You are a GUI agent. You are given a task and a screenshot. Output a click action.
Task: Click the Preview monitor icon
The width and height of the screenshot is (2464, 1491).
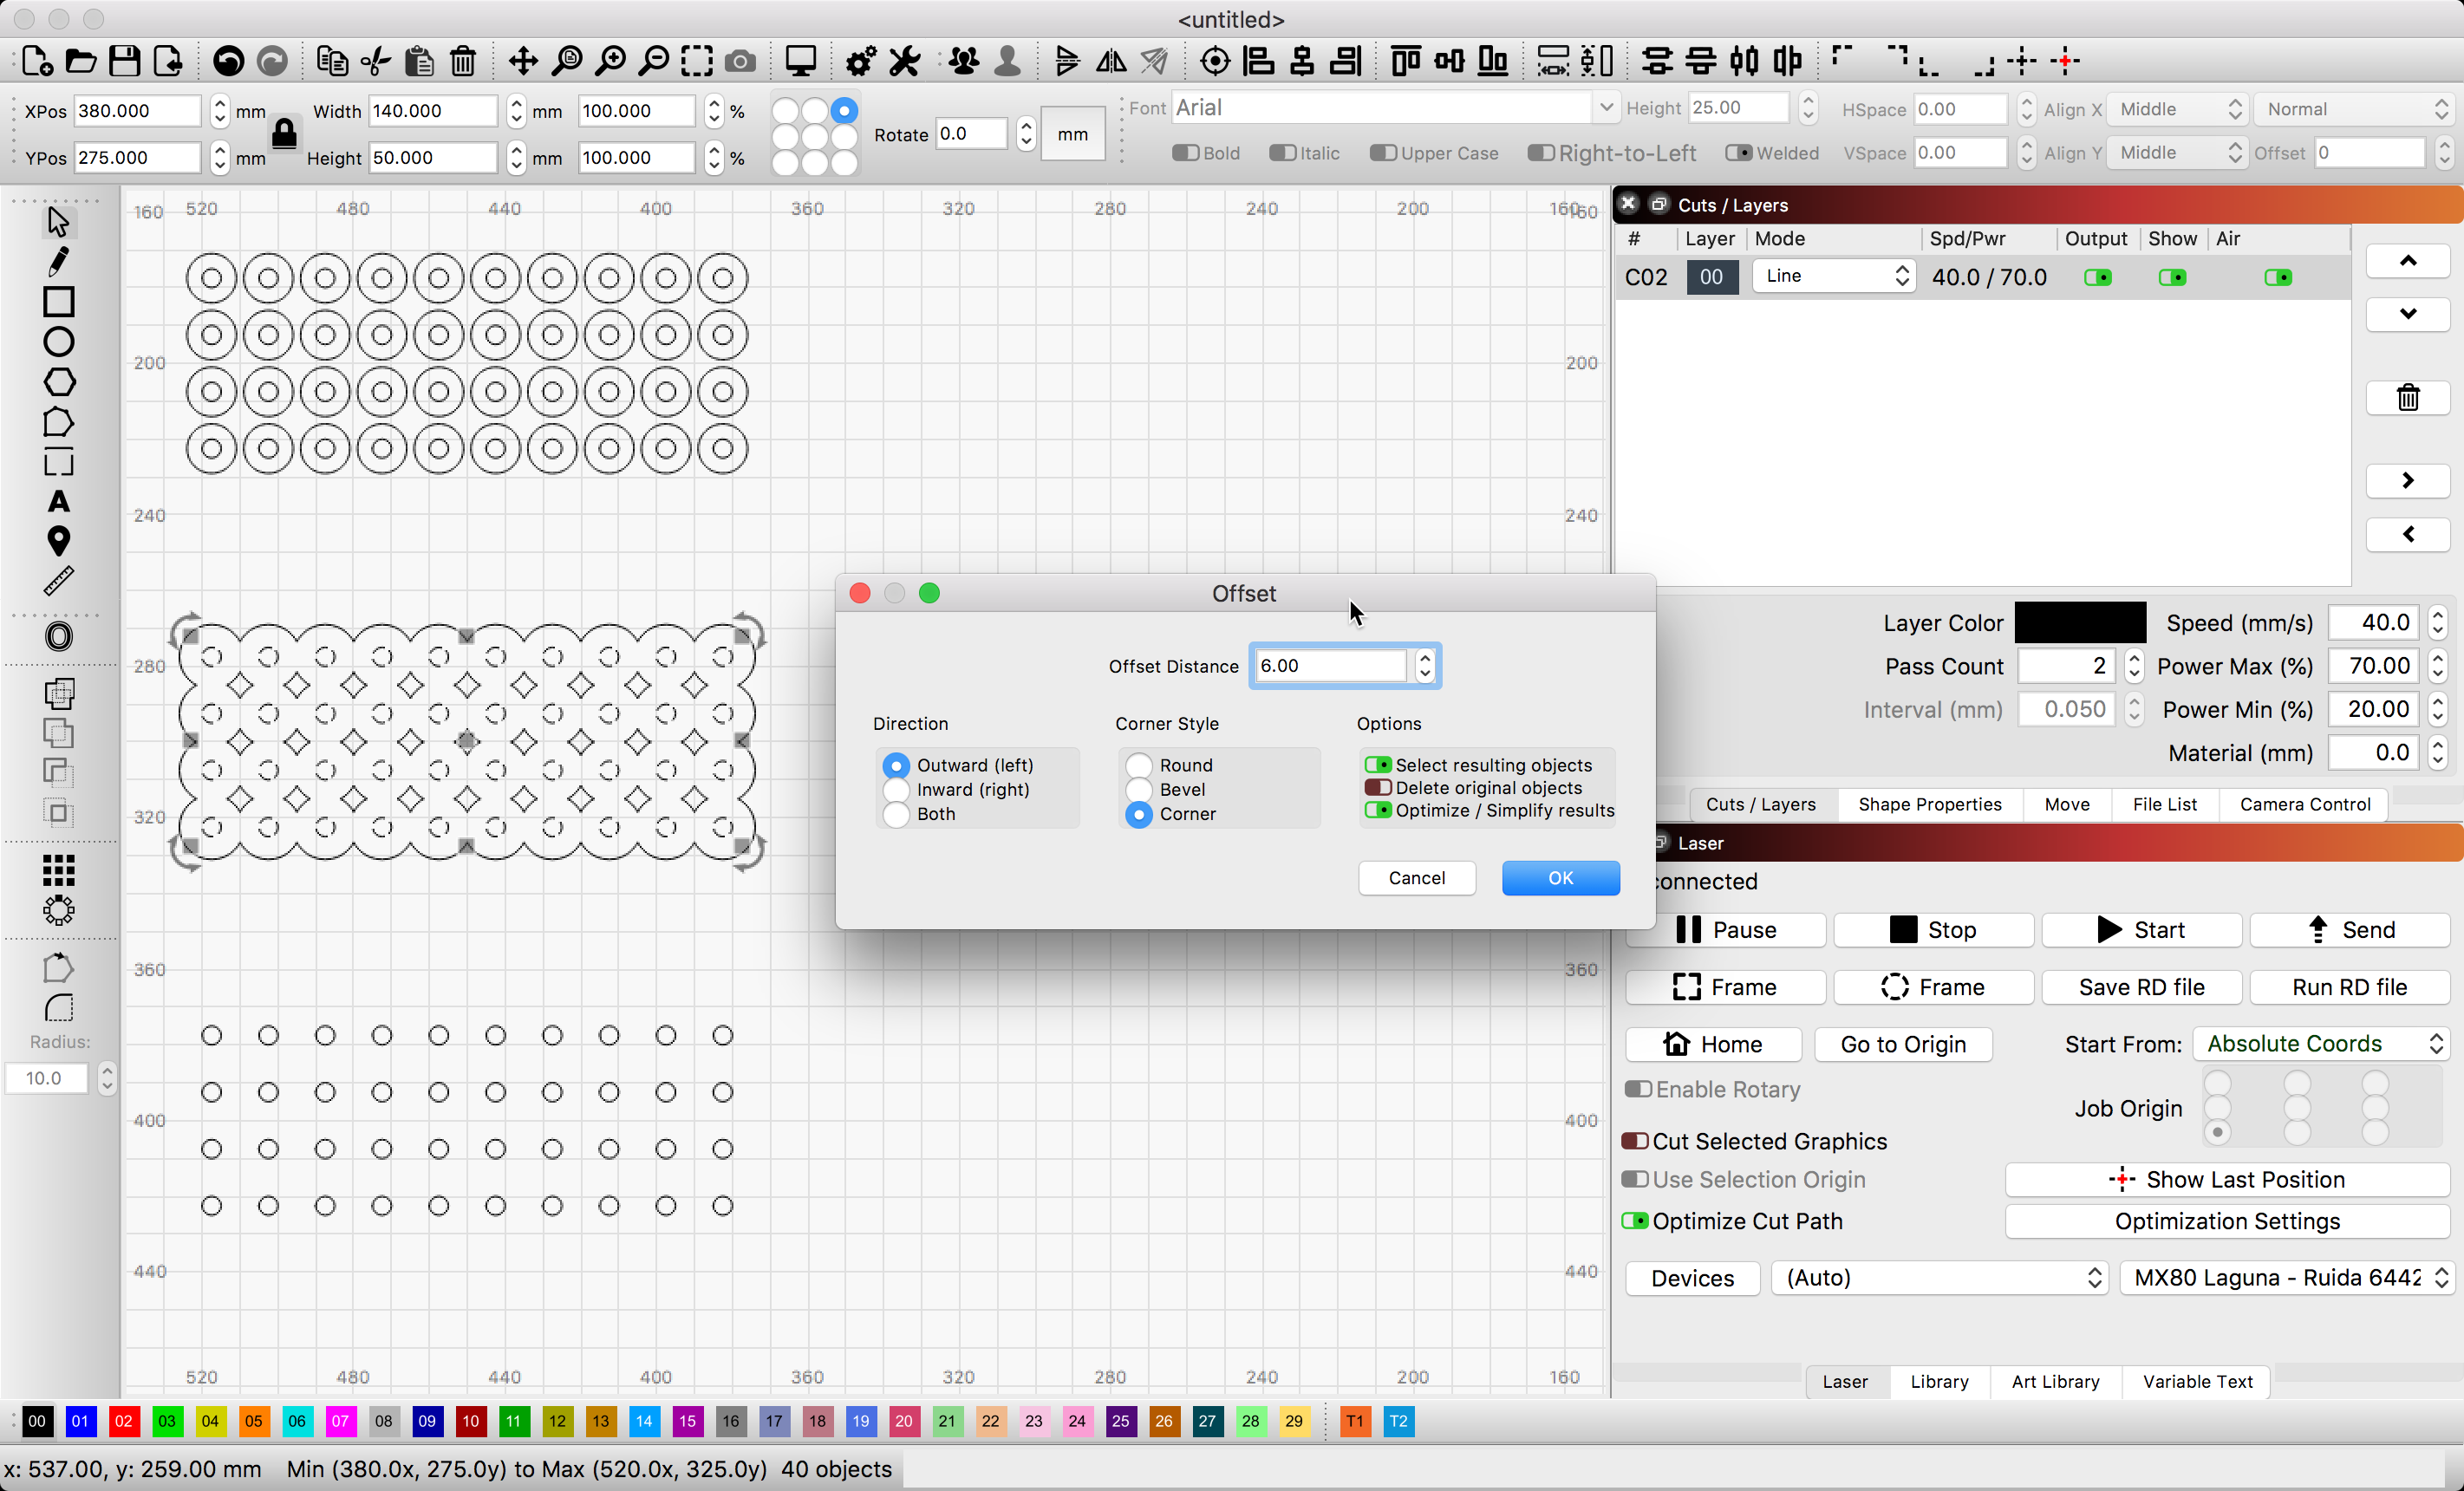[800, 61]
